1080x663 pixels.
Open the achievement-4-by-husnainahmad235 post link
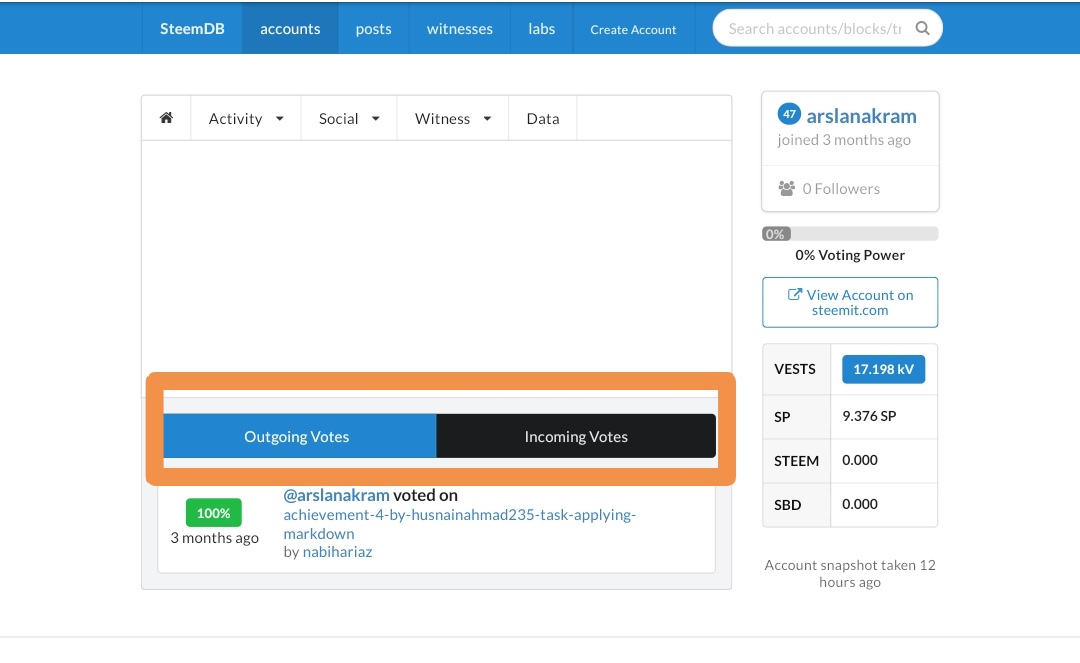click(459, 524)
